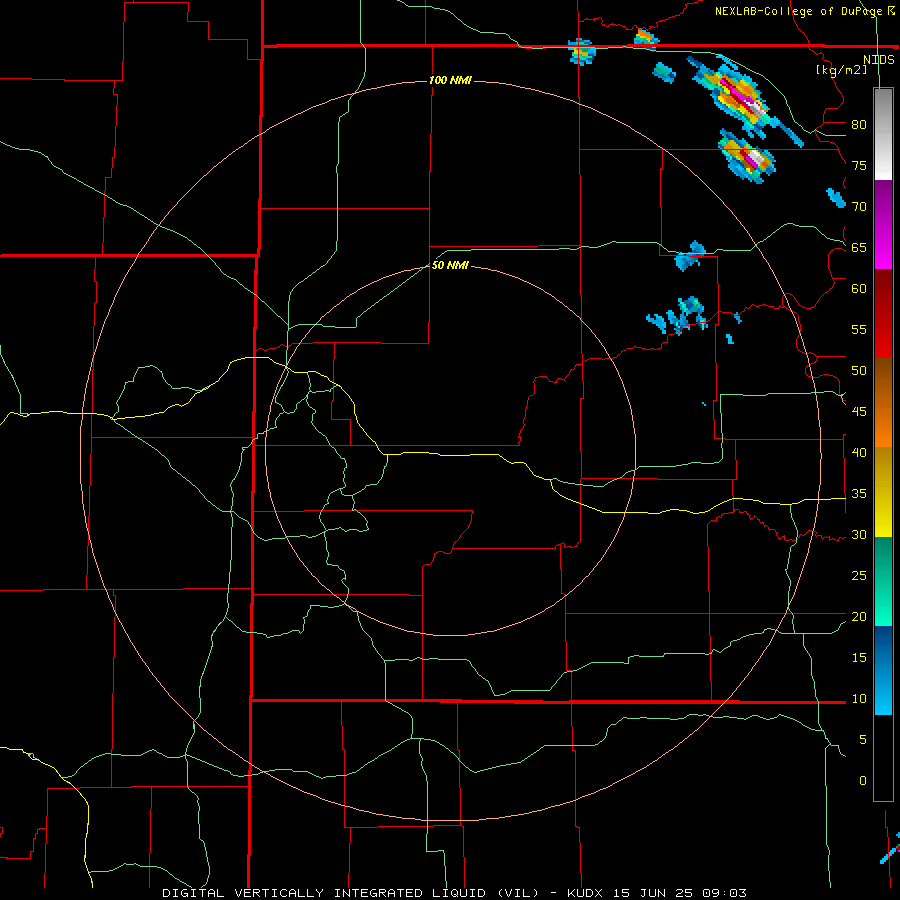
Task: Select the legend value 15
Action: click(859, 658)
